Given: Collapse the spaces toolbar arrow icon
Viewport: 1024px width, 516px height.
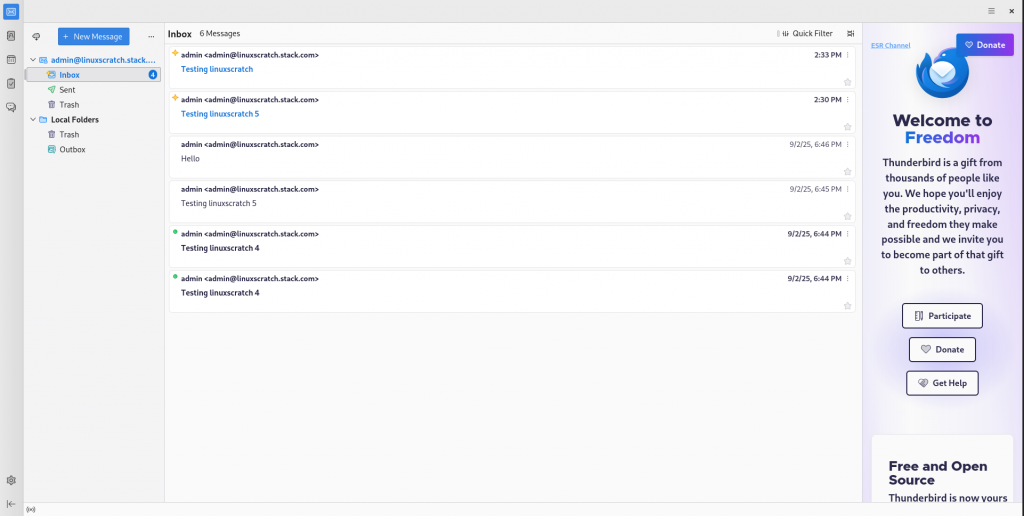Looking at the screenshot, I should 11,504.
